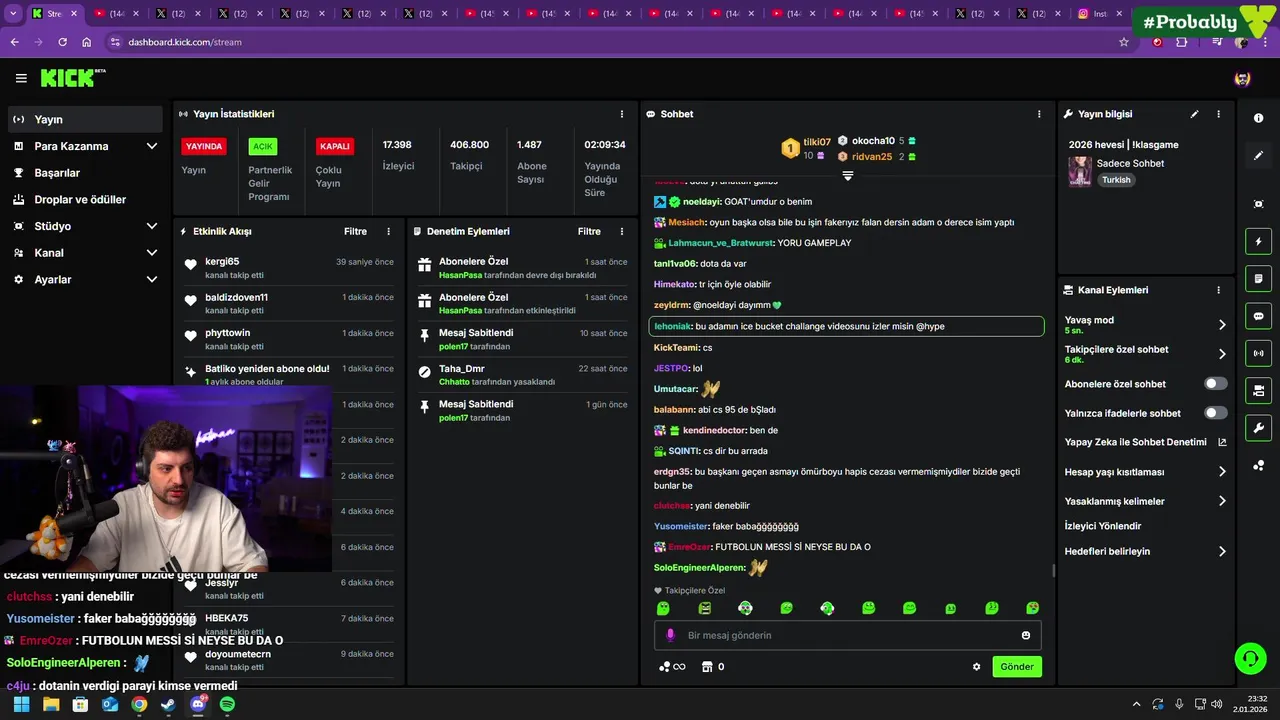
Task: Open the hamburger menu beside Kick logo
Action: (21, 78)
